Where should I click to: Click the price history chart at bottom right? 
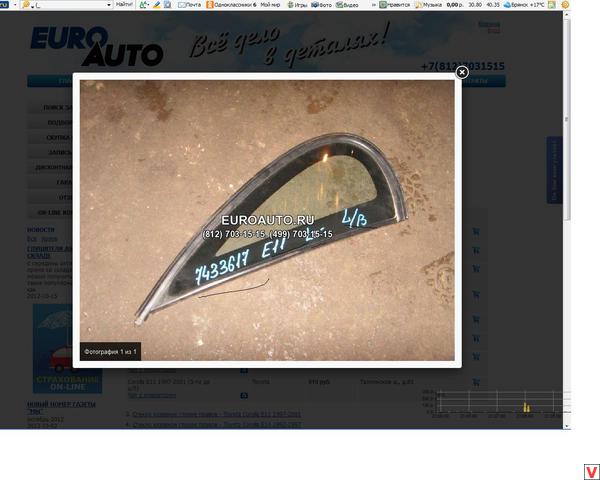pos(496,404)
